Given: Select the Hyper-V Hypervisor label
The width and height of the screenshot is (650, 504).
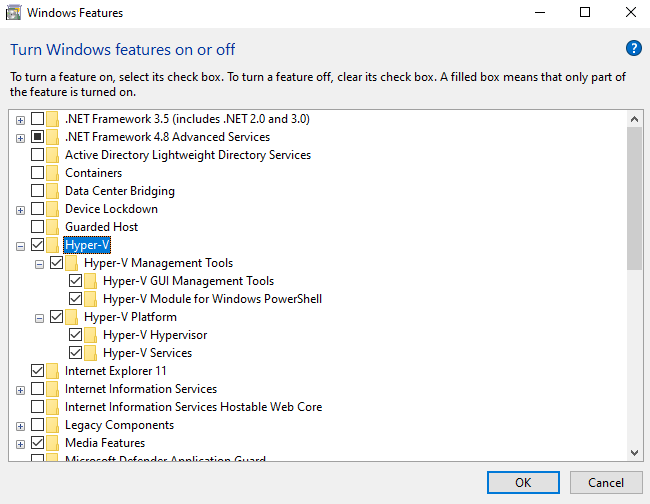Looking at the screenshot, I should pos(155,335).
